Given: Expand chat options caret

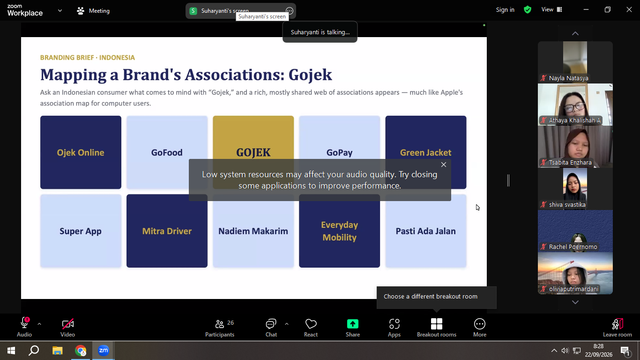Looking at the screenshot, I should 287,324.
